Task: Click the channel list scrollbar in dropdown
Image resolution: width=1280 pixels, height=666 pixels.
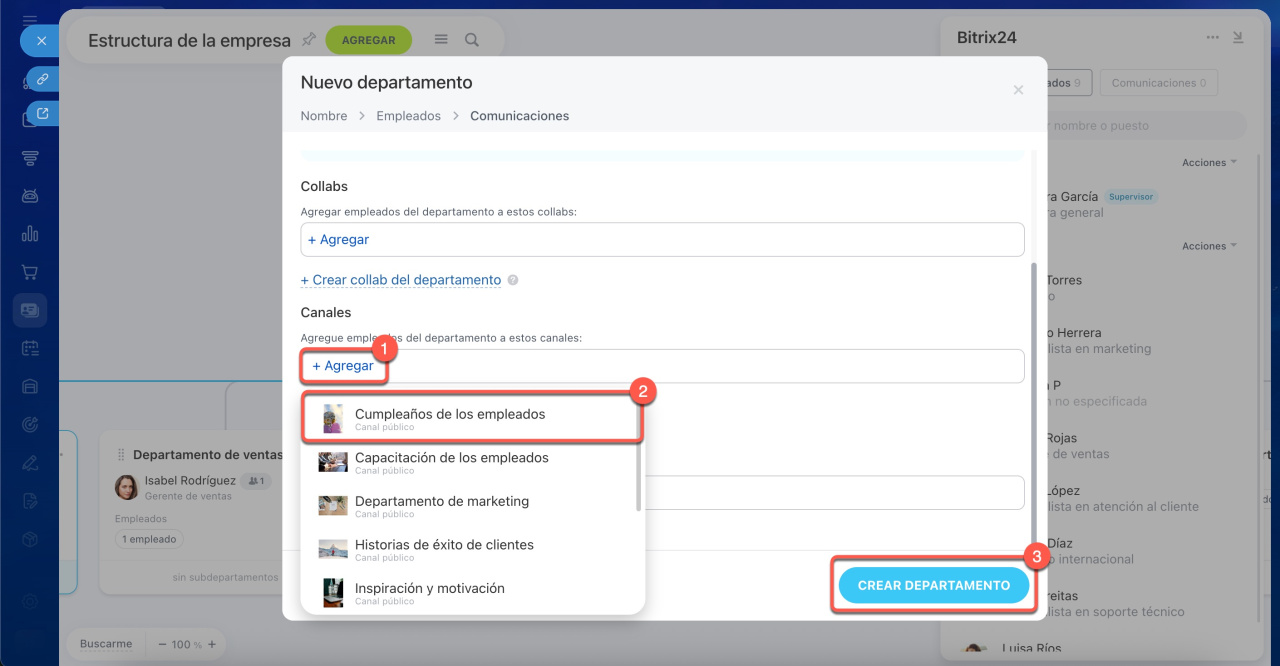Action: [x=638, y=460]
